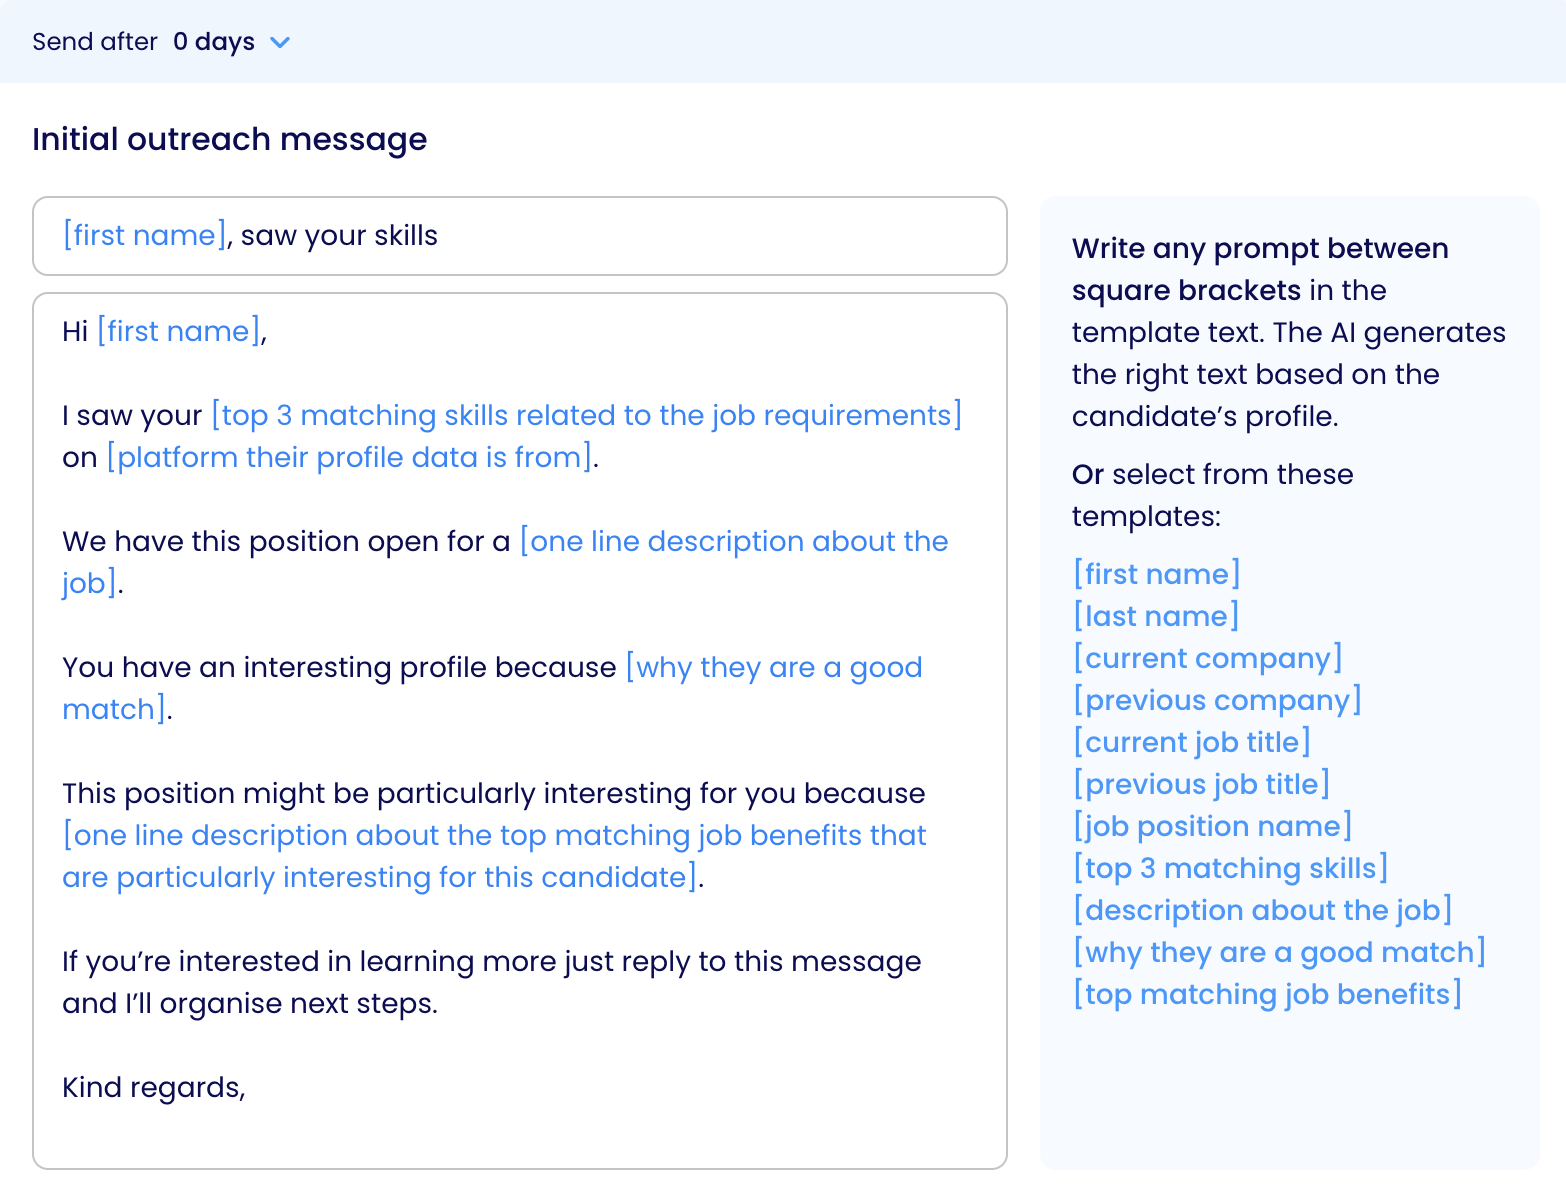Click the [first name] token in greeting line
This screenshot has height=1192, width=1566.
(x=179, y=332)
